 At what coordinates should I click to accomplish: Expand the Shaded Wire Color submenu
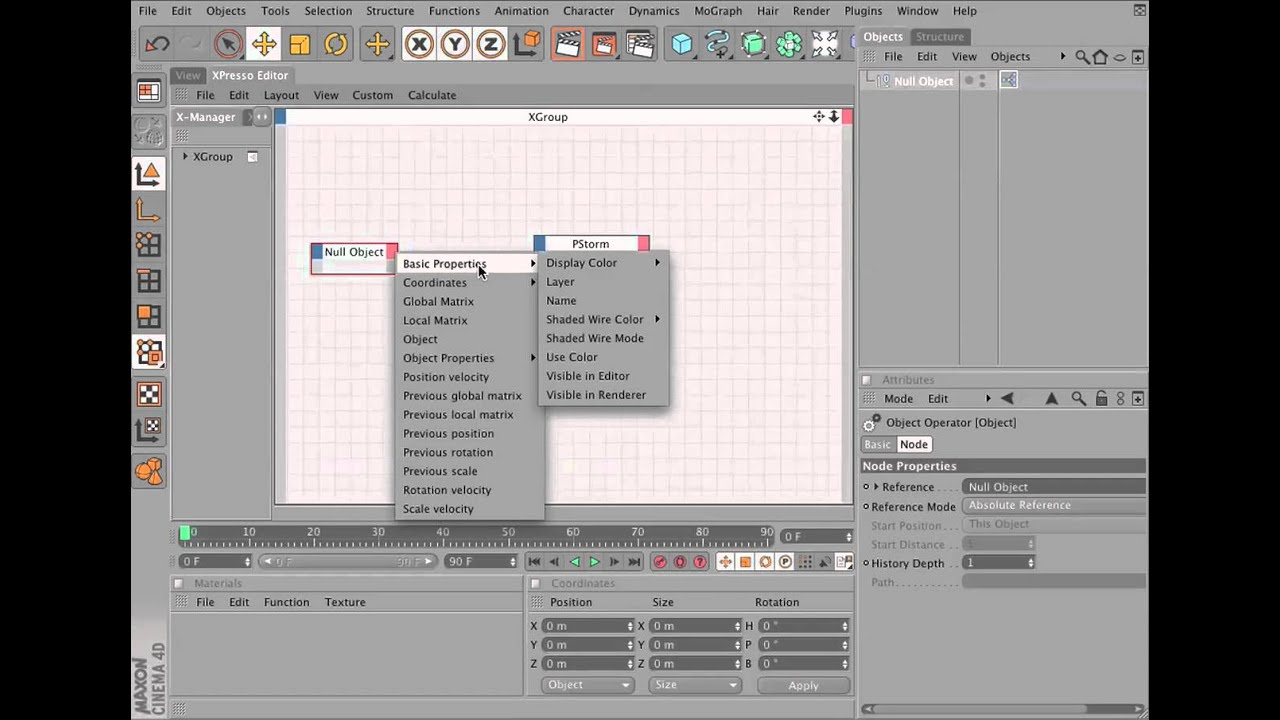click(603, 319)
